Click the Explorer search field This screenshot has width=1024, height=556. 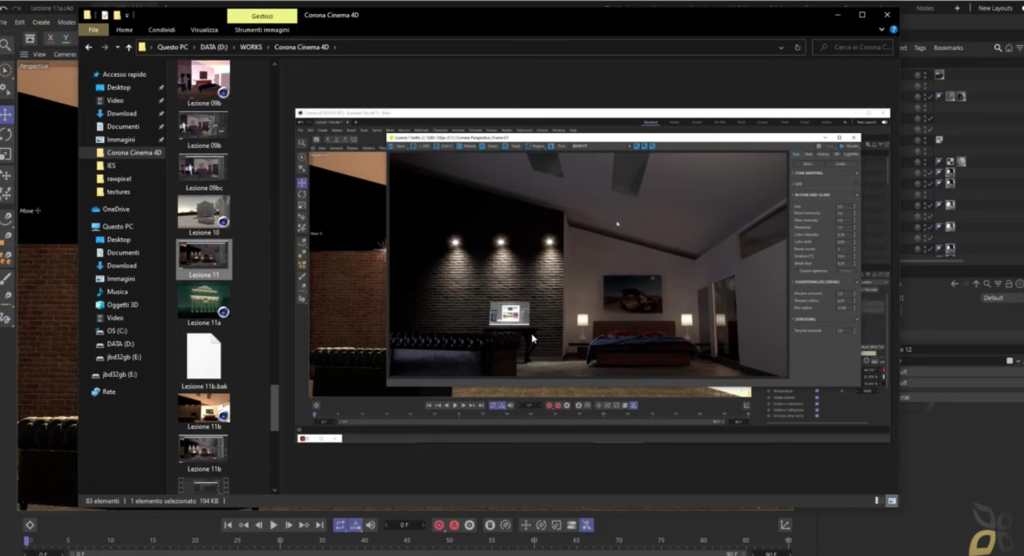[x=852, y=47]
